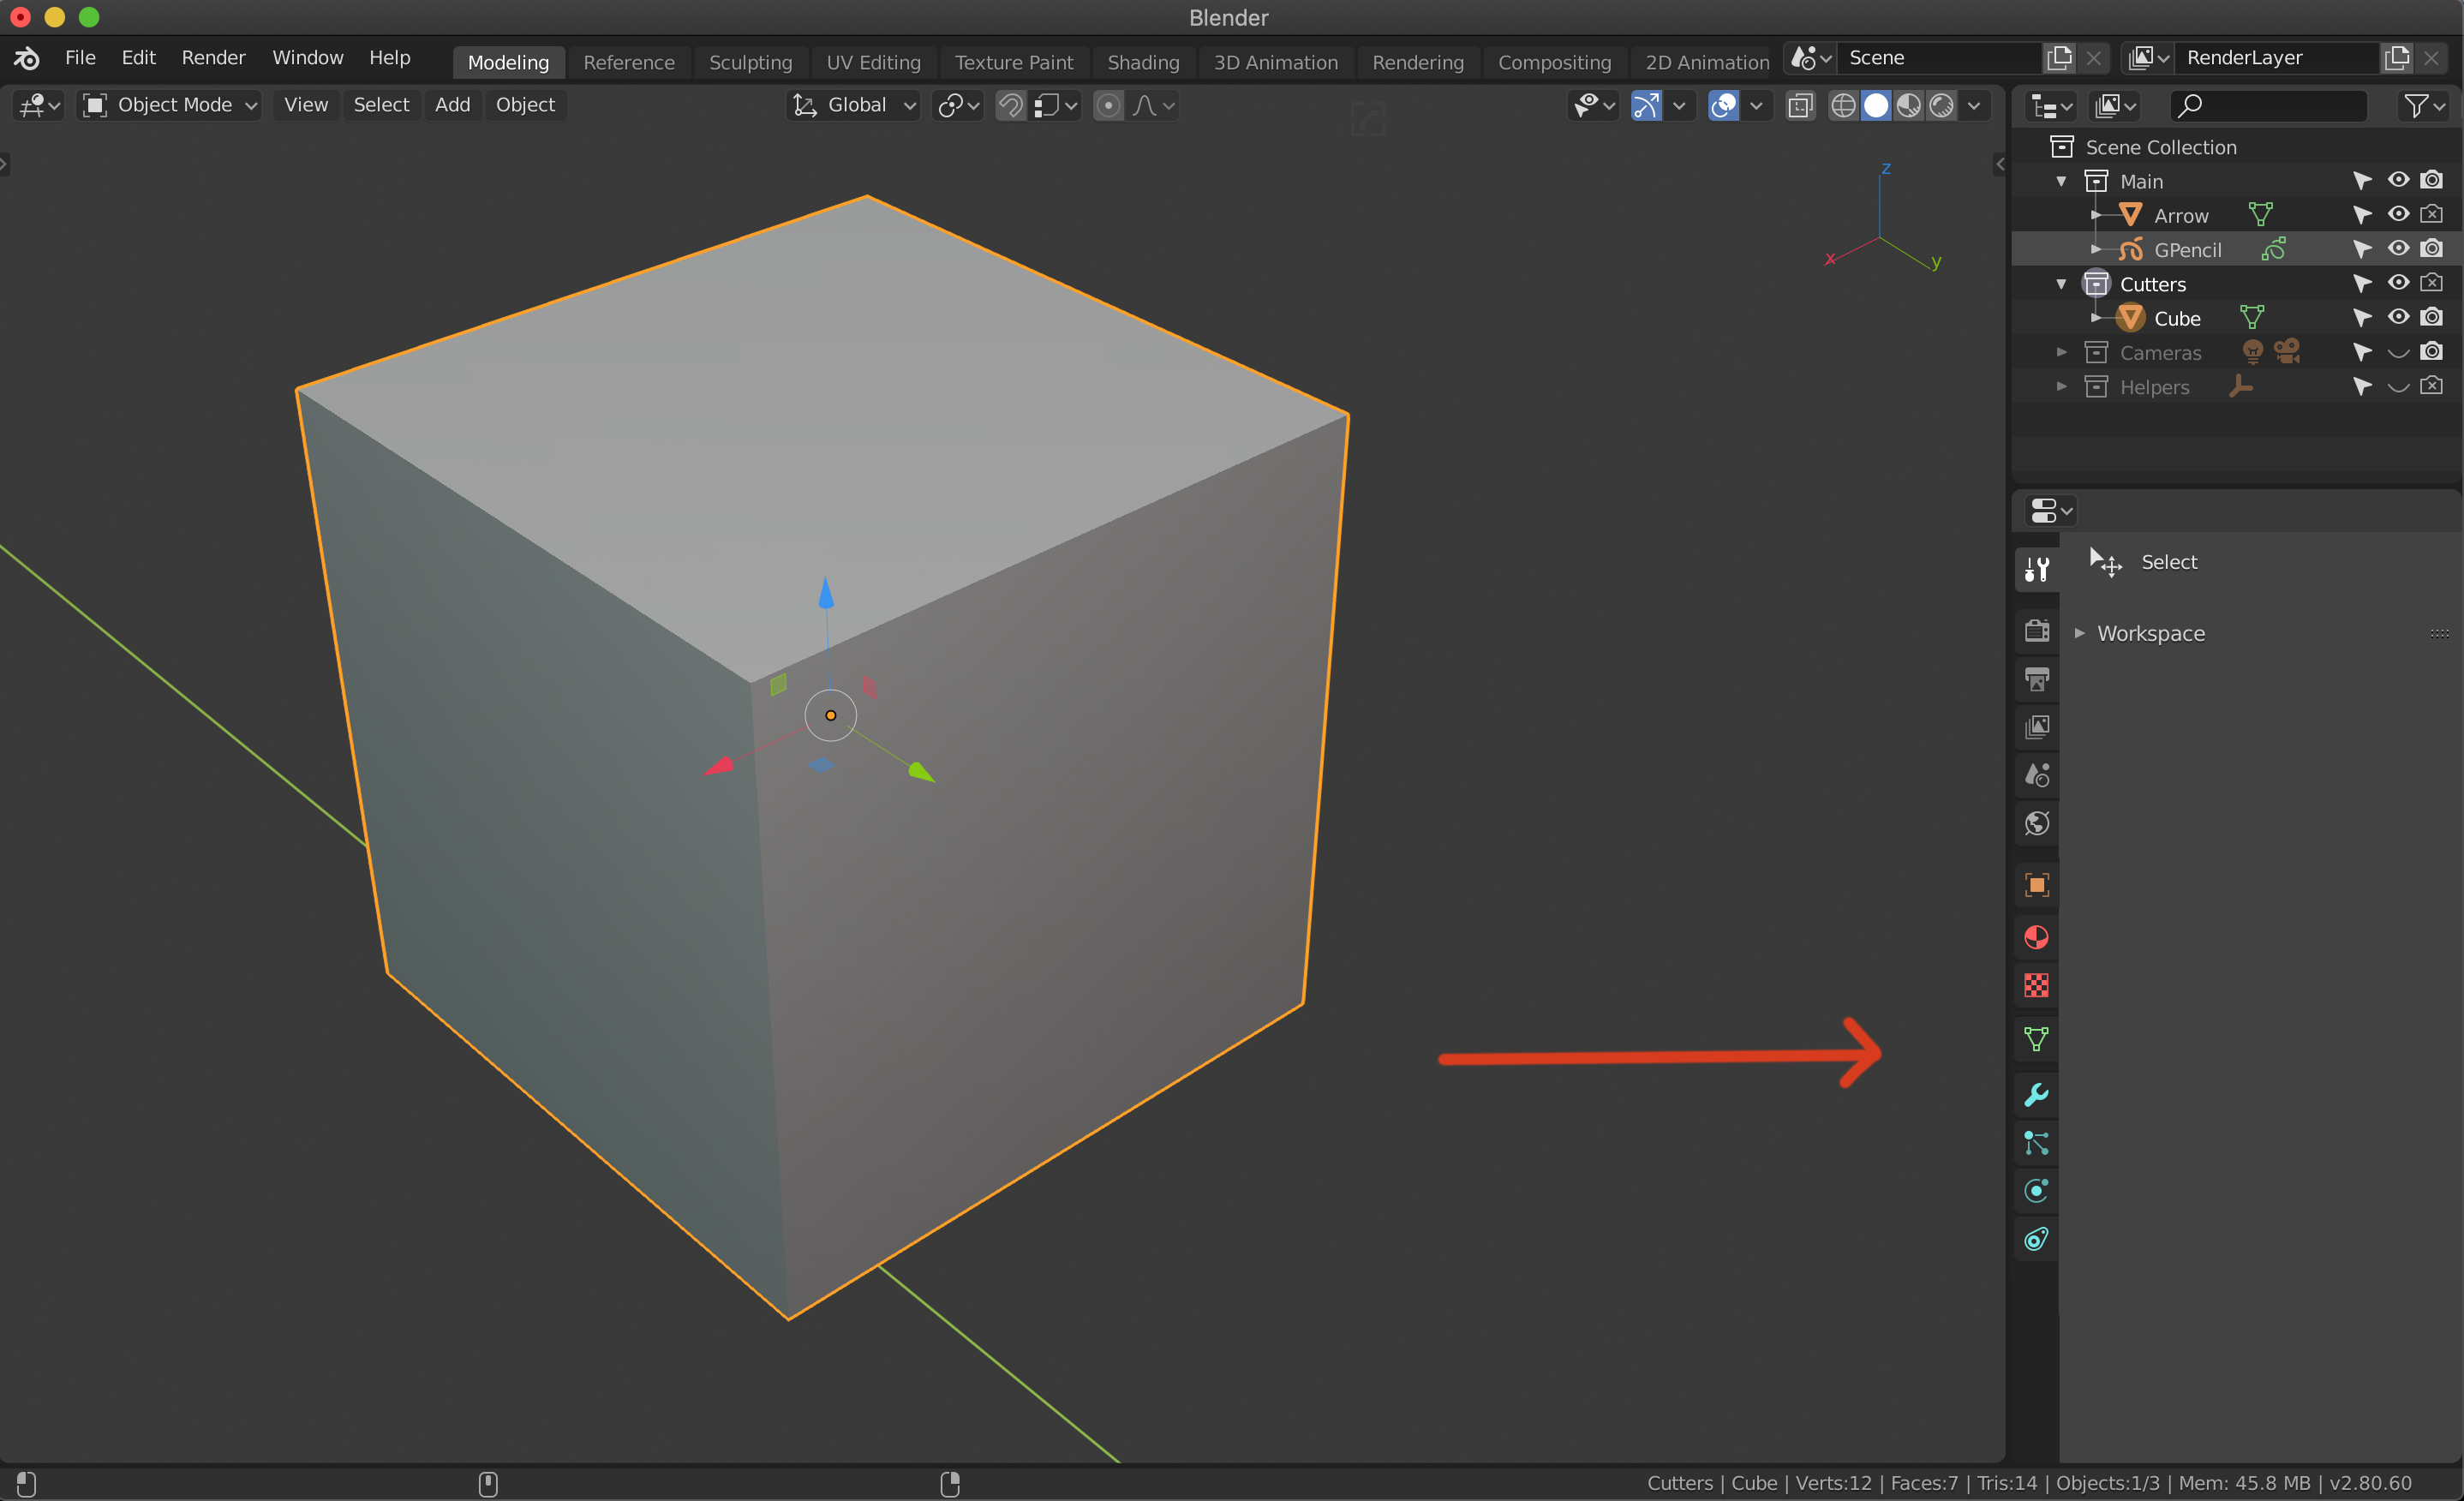Open the viewport Select menu

point(381,105)
